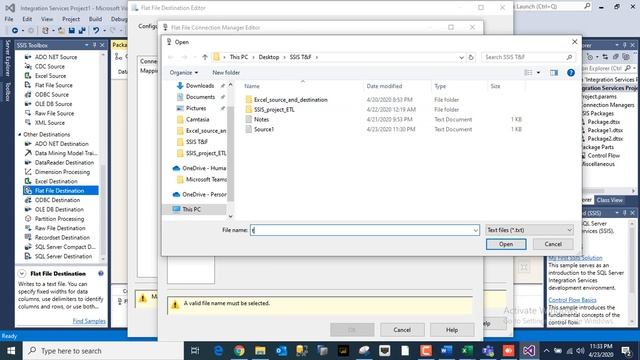Select Excel Destination in SSIS Toolbox
Screen dimensions: 640x360
(x=56, y=181)
